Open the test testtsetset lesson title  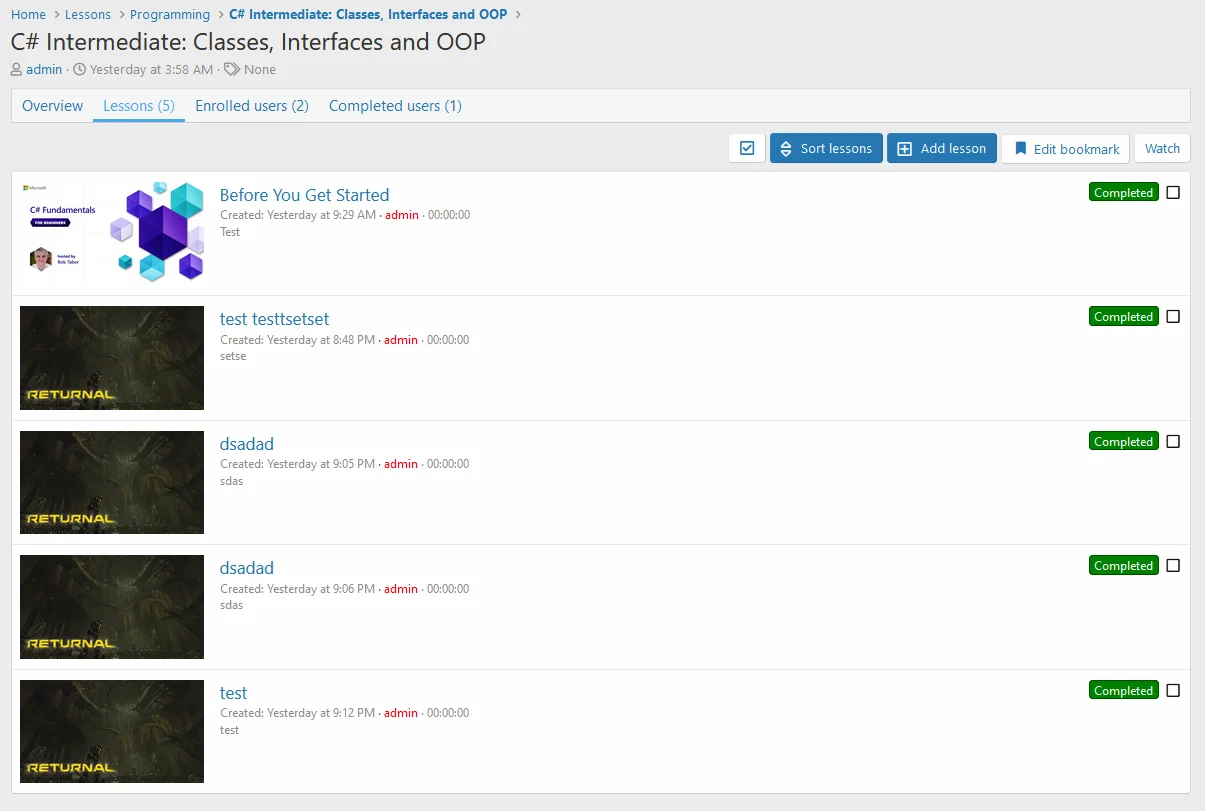pyautogui.click(x=274, y=319)
